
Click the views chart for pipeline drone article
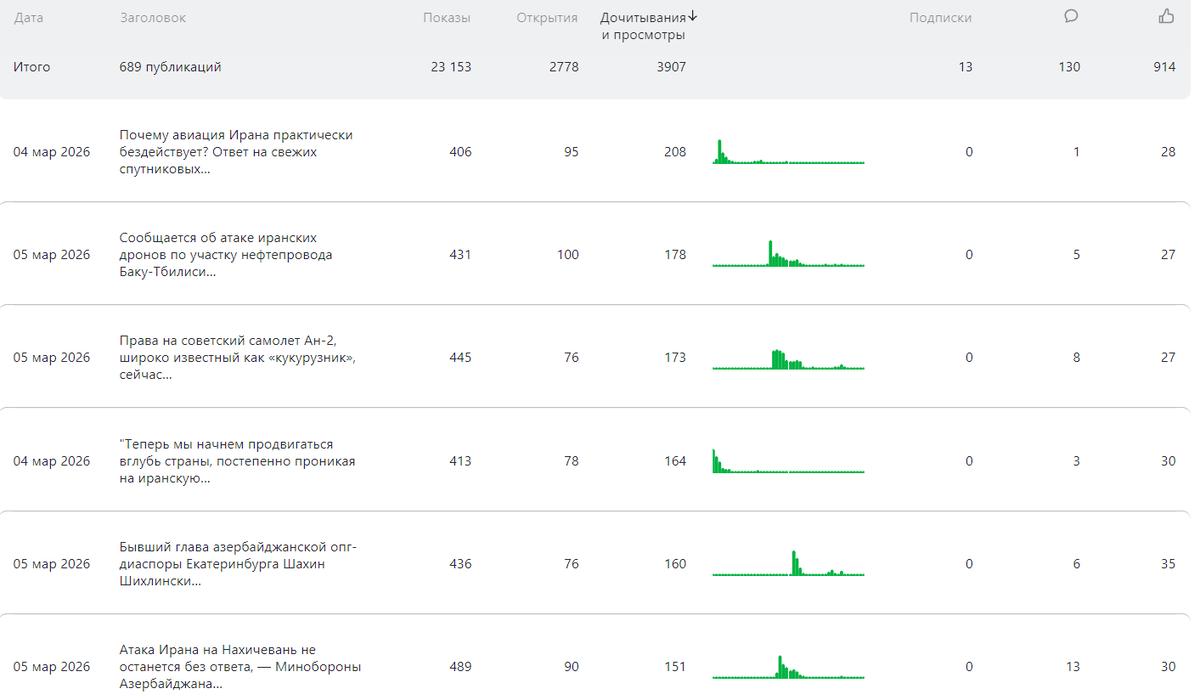(788, 255)
